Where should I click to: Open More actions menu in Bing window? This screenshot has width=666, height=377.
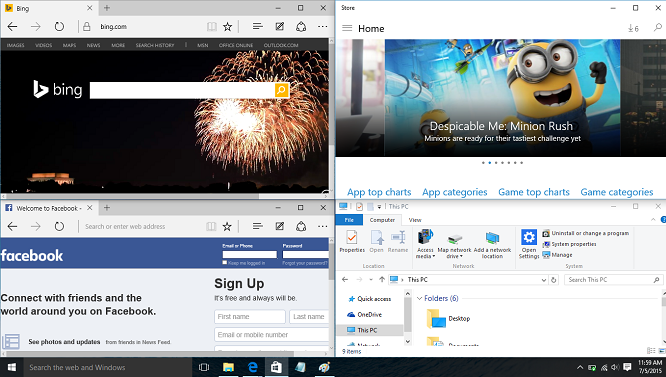click(323, 27)
